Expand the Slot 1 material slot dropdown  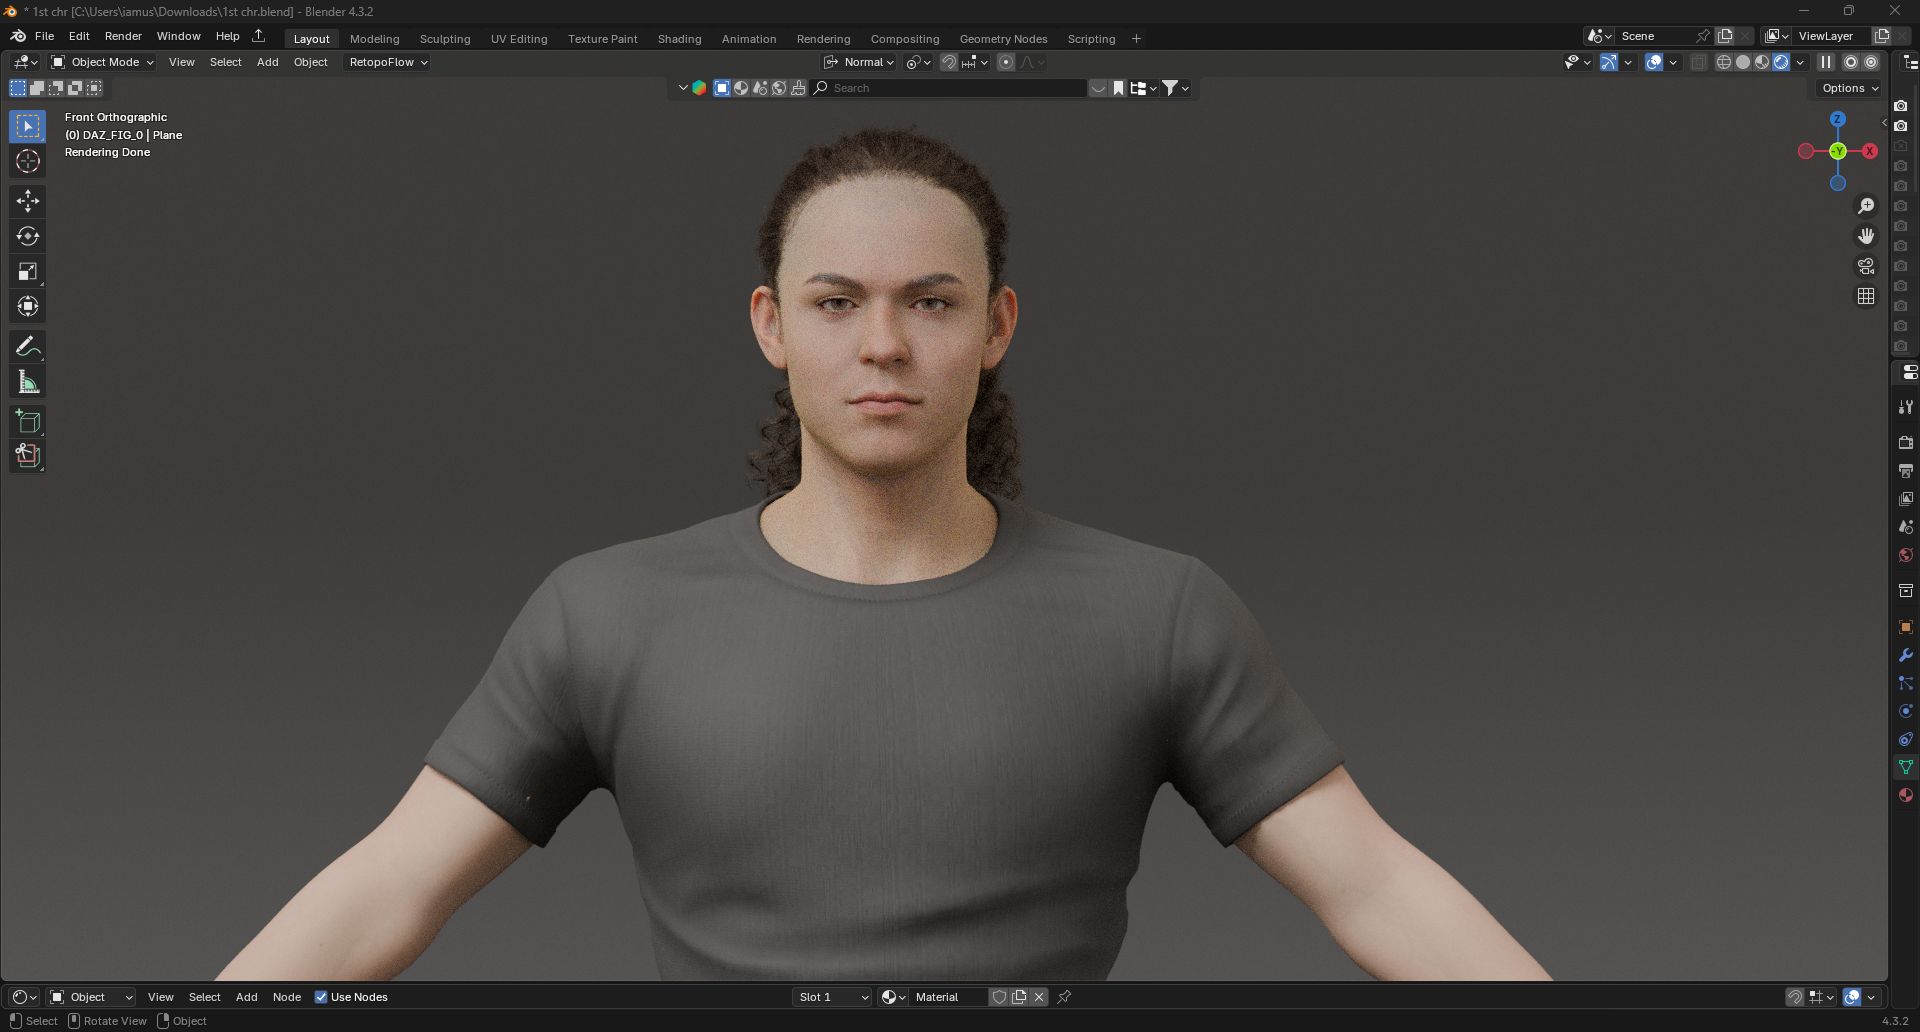point(831,997)
